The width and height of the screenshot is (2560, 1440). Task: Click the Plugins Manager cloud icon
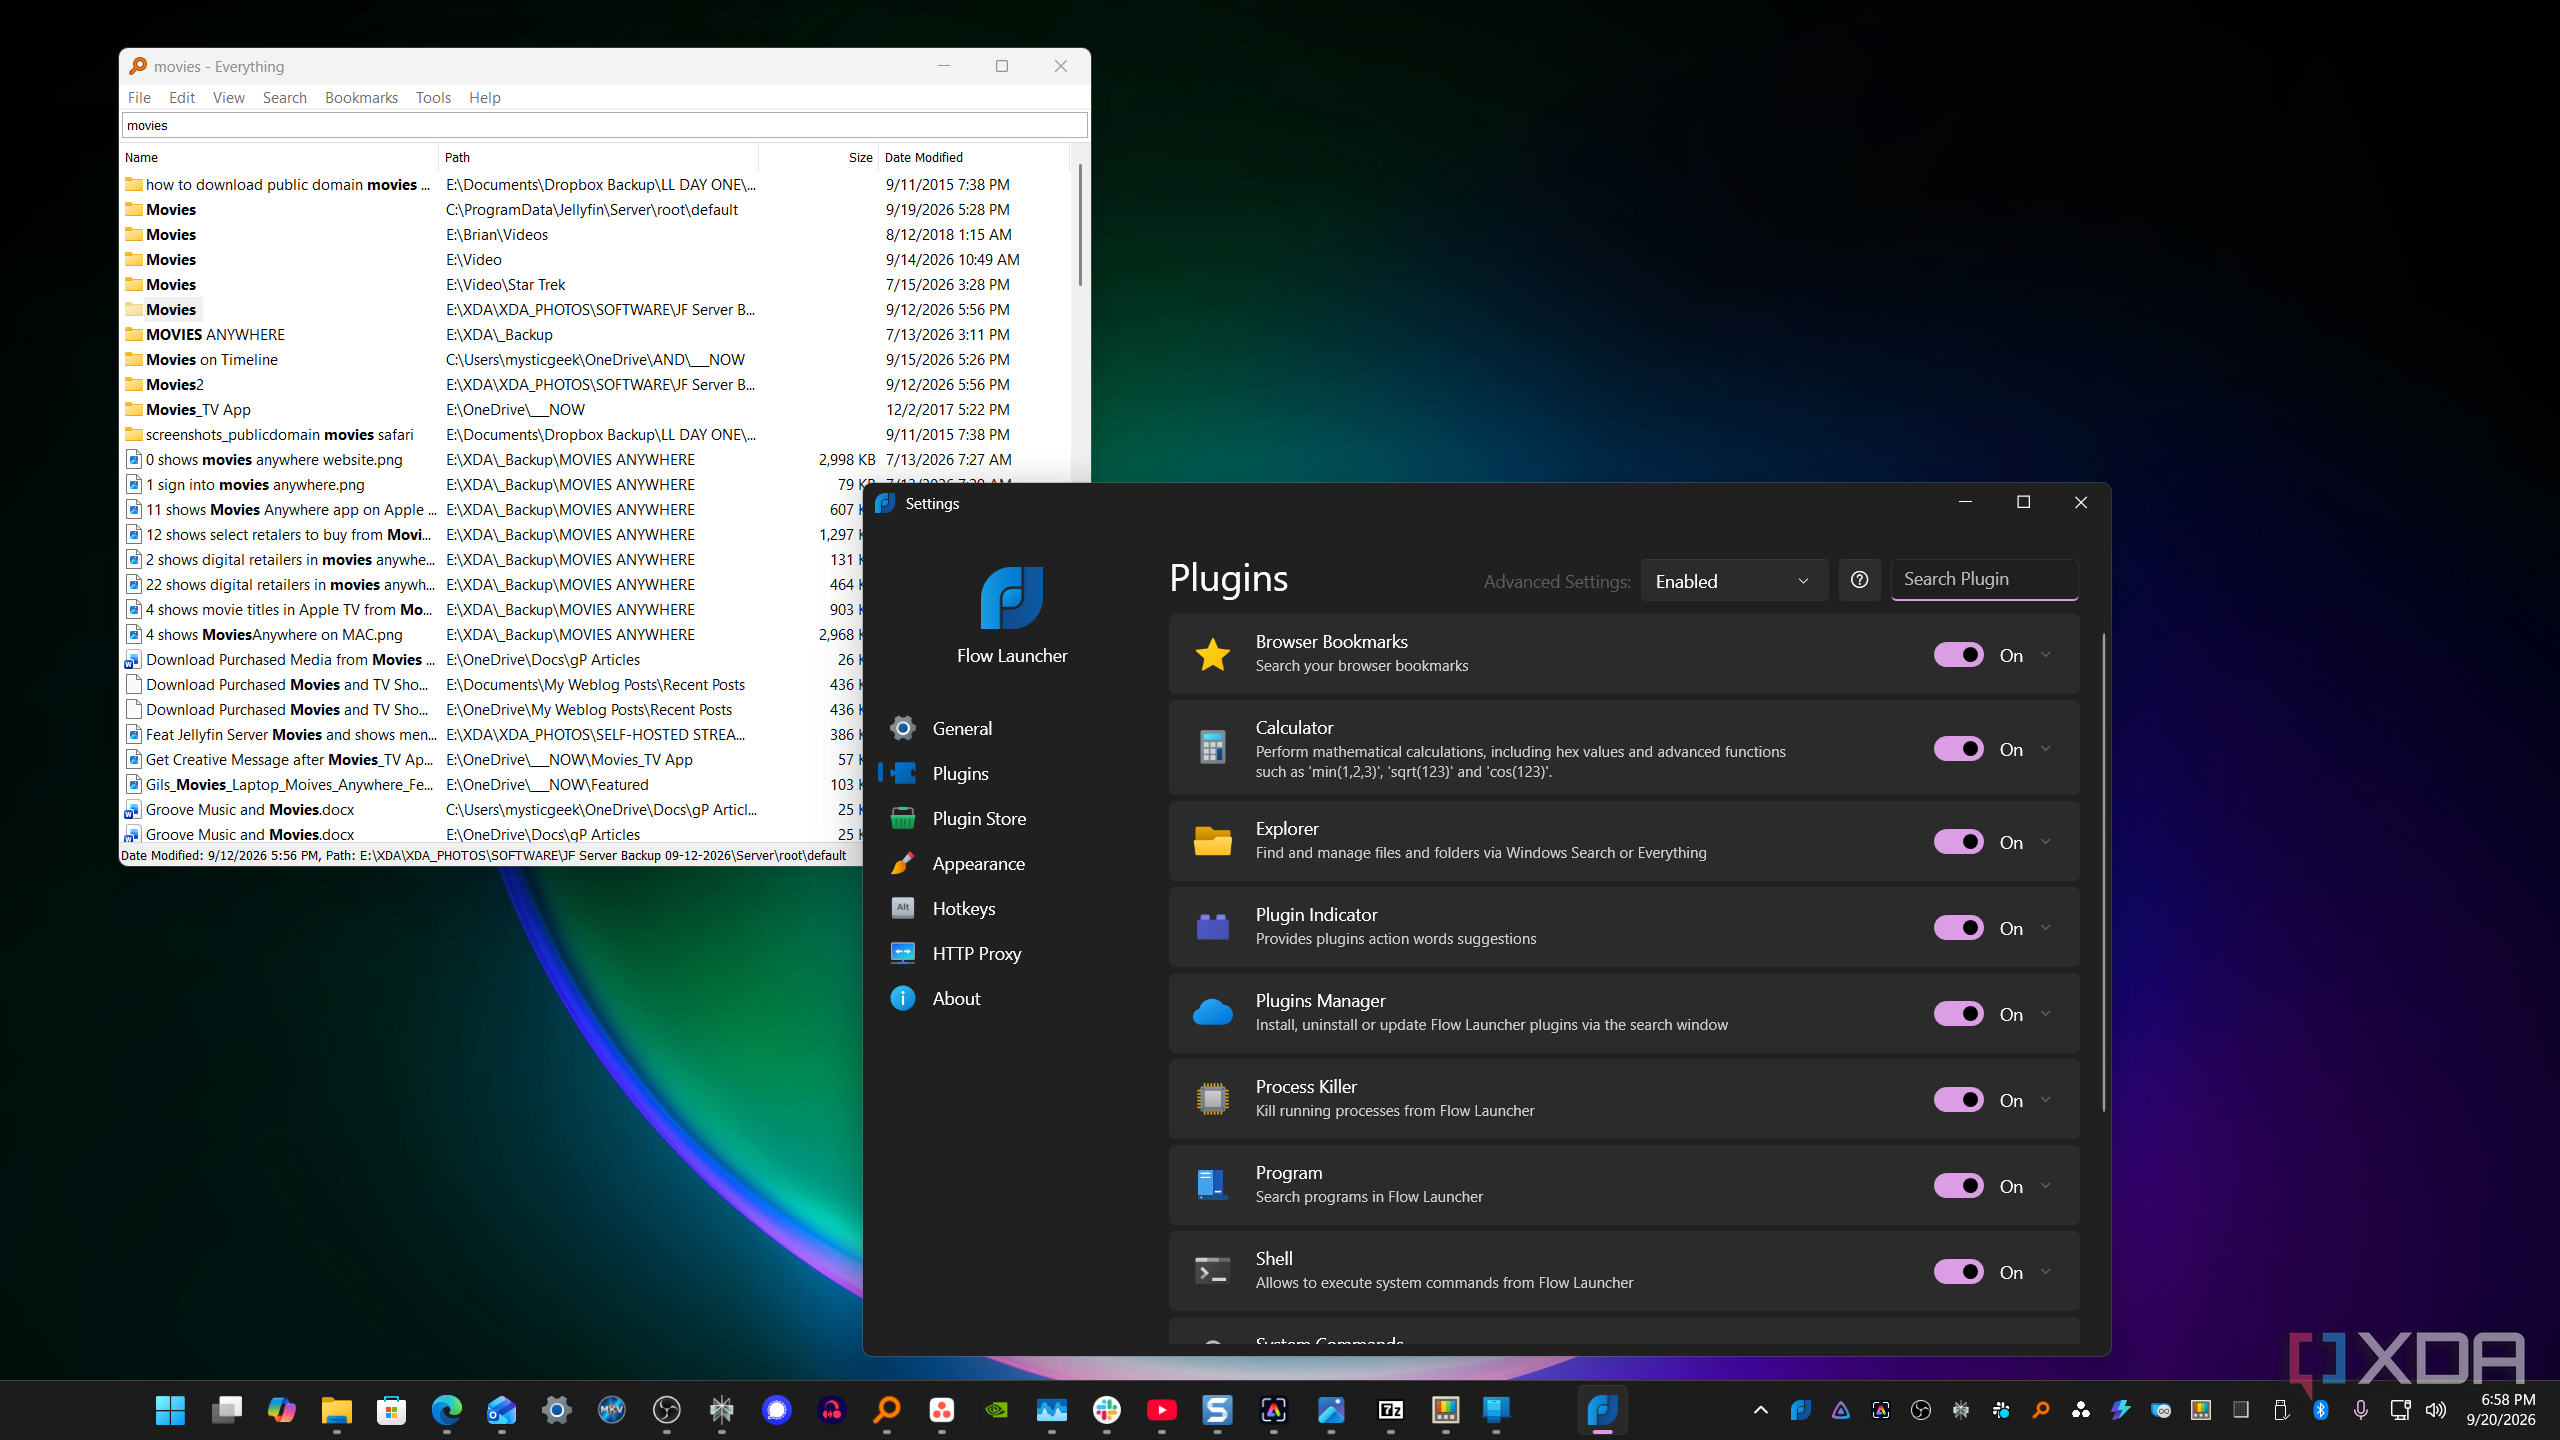pyautogui.click(x=1212, y=1013)
